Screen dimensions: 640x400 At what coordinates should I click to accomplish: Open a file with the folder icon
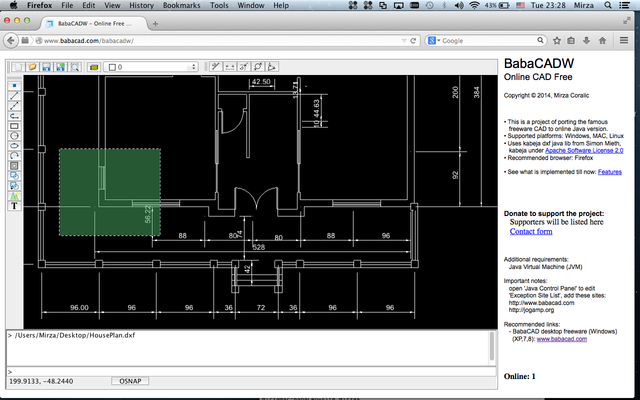(x=33, y=67)
